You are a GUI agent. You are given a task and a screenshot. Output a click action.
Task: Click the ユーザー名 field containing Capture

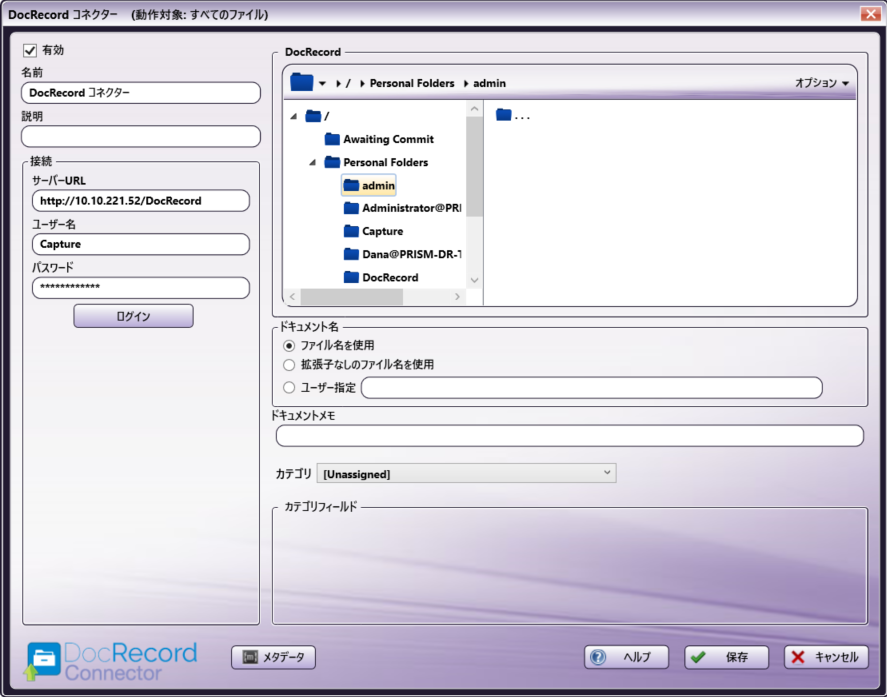coord(141,244)
